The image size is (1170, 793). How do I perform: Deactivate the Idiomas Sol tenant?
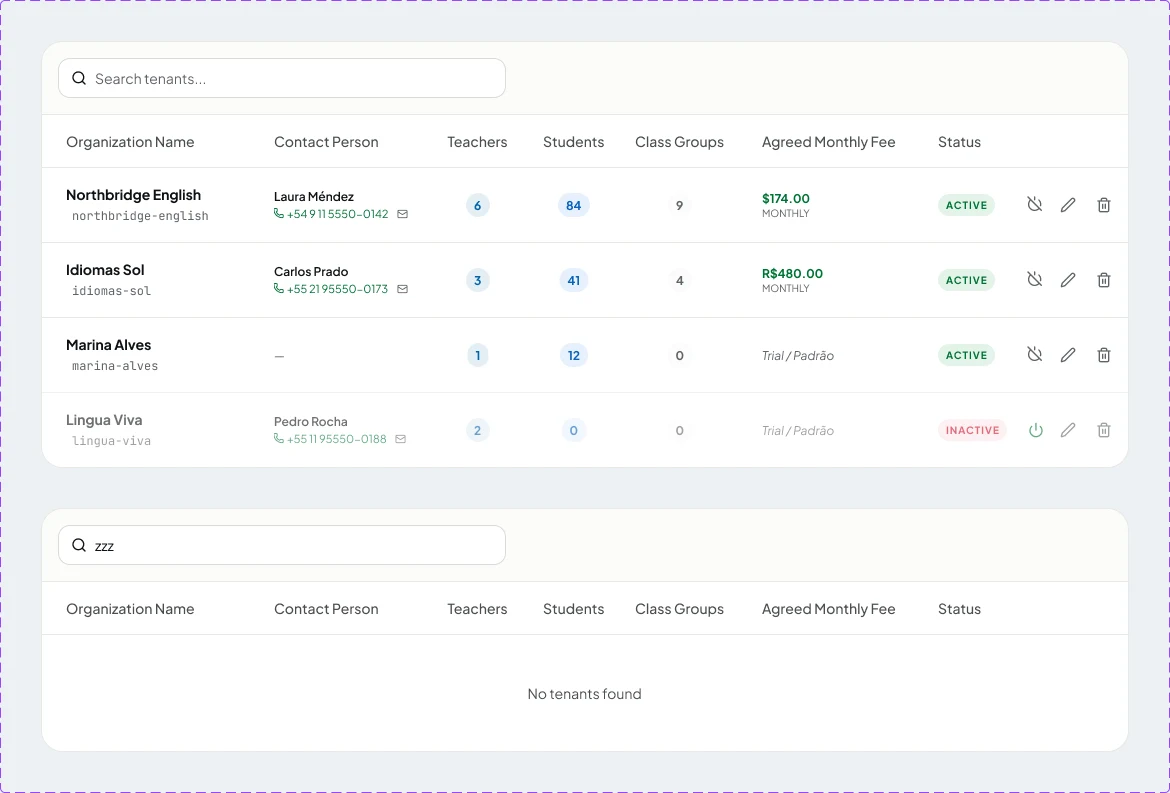point(1034,280)
